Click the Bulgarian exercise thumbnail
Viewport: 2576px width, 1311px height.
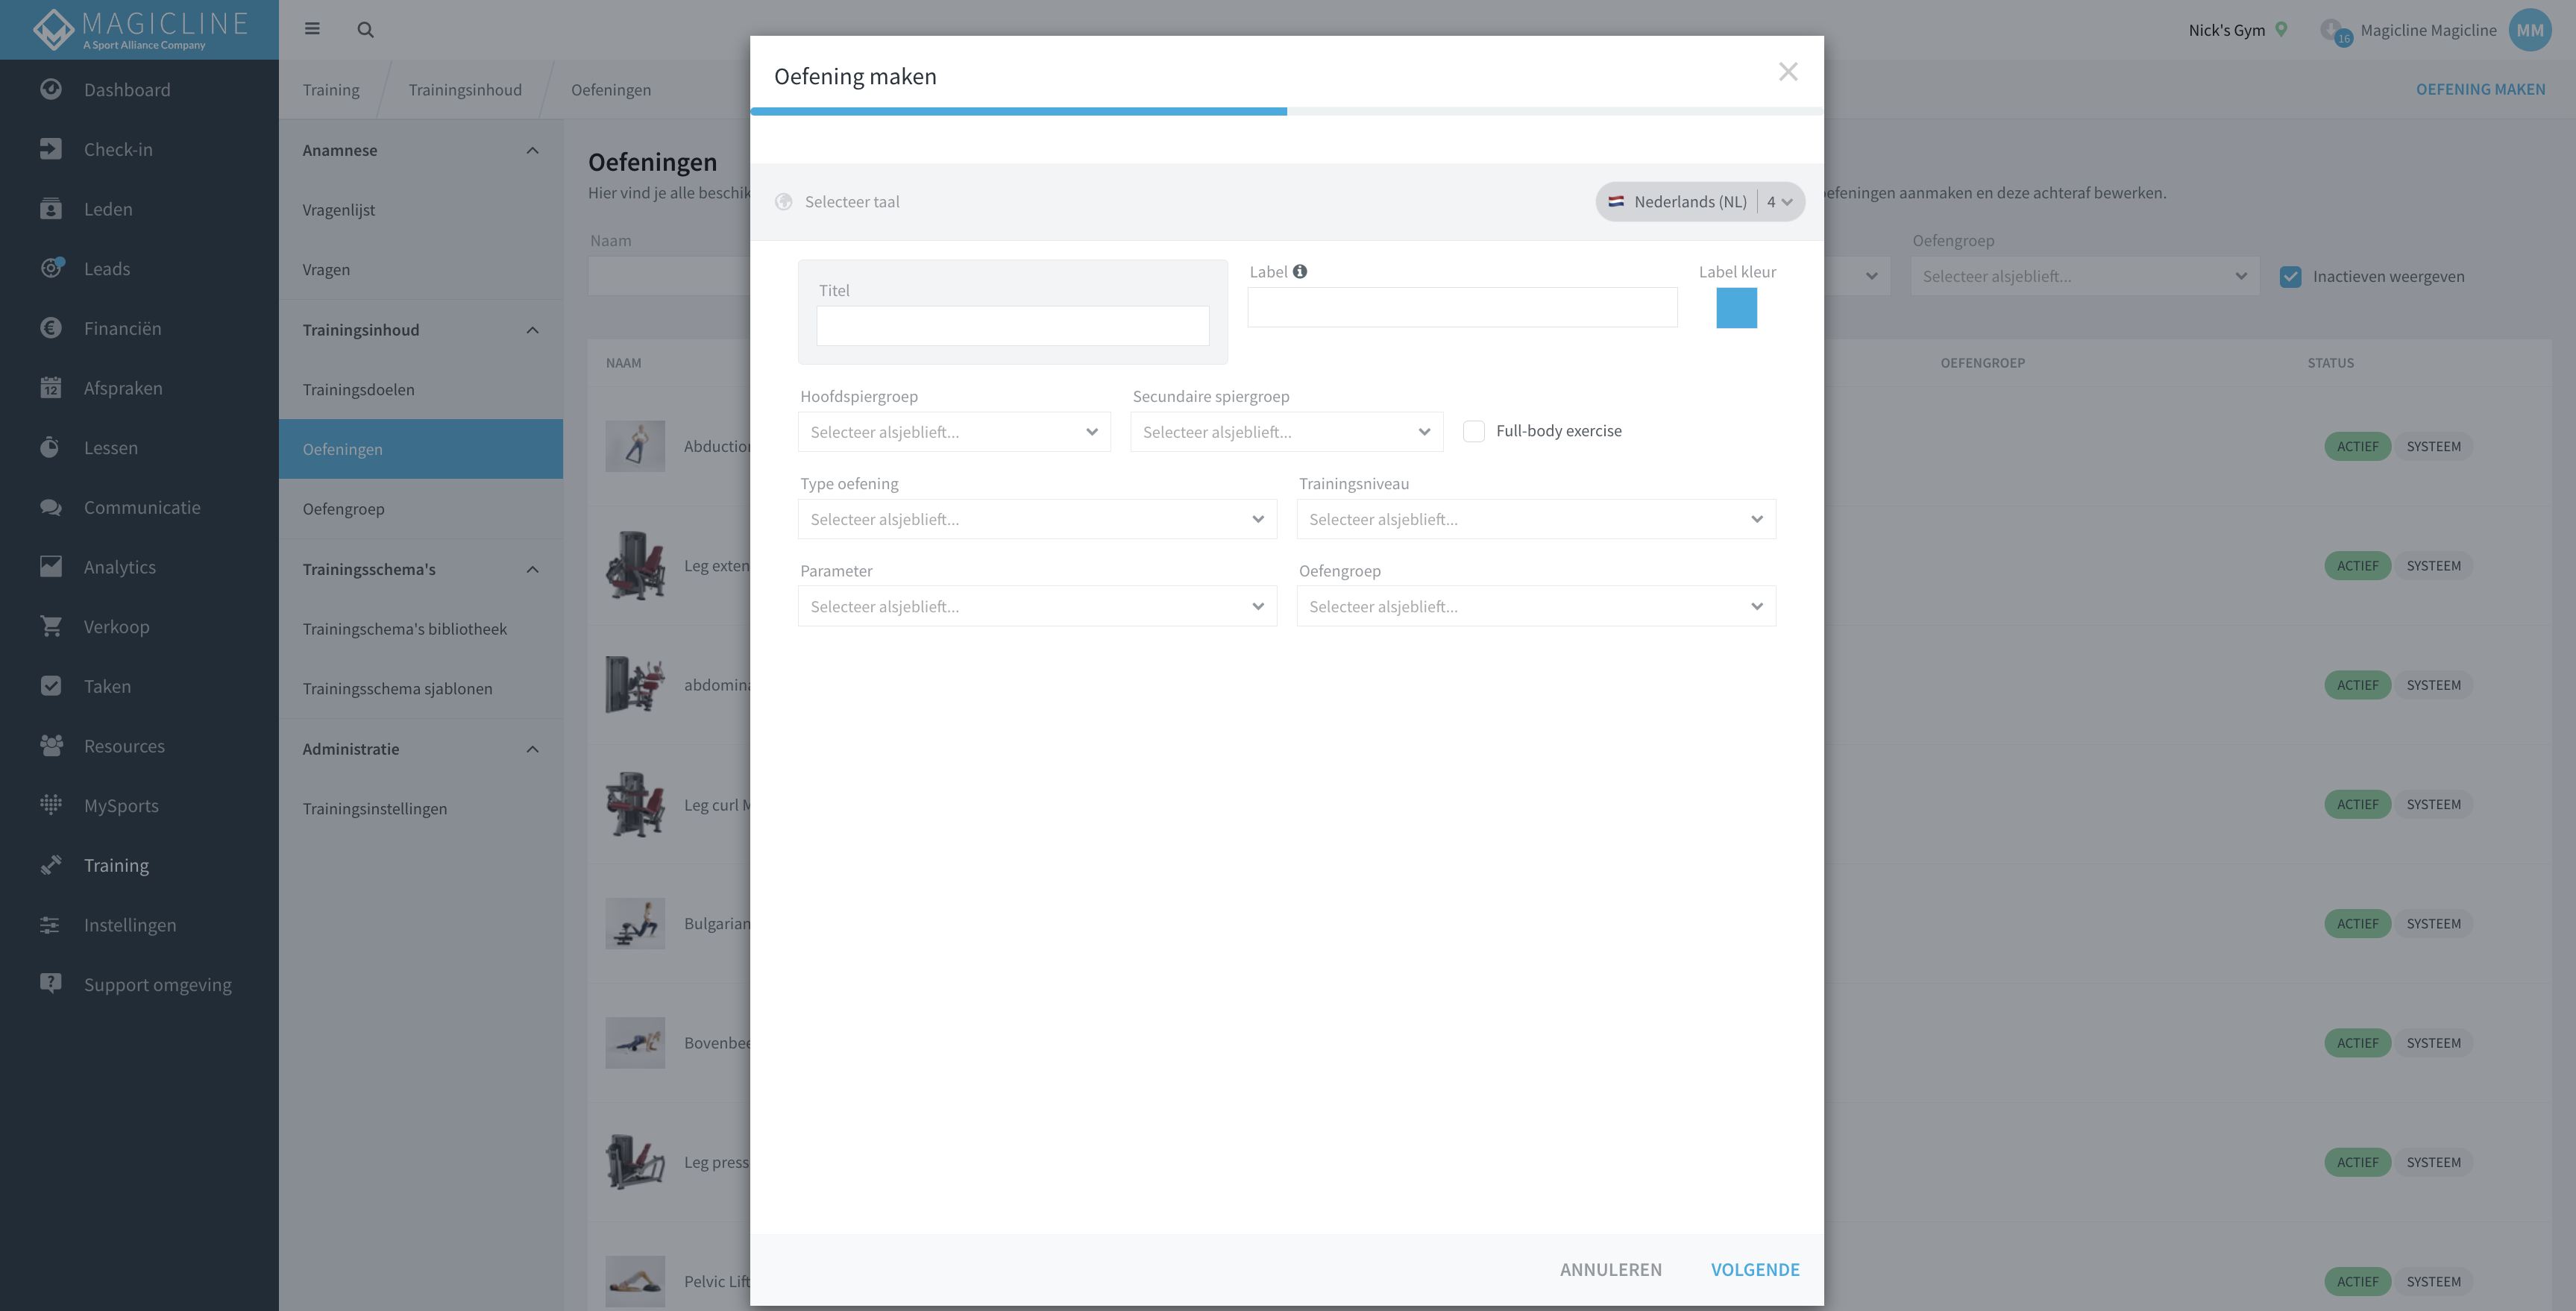(635, 923)
